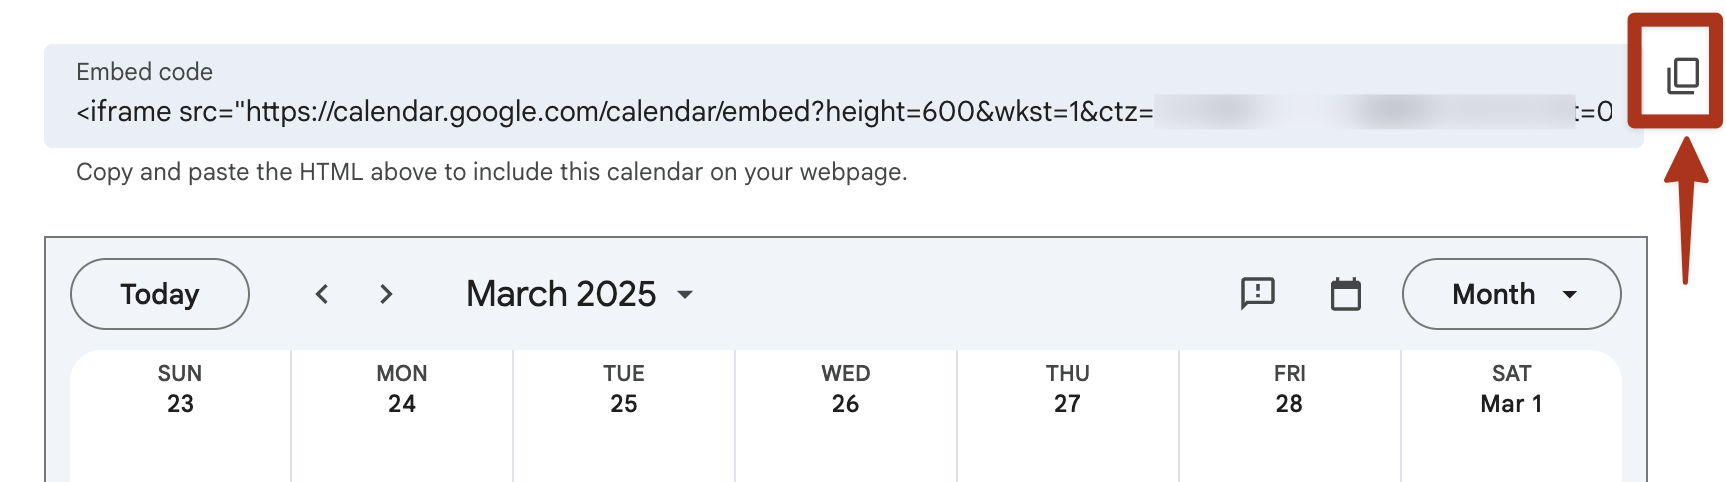
Task: Click inside the embed code field
Action: (844, 96)
